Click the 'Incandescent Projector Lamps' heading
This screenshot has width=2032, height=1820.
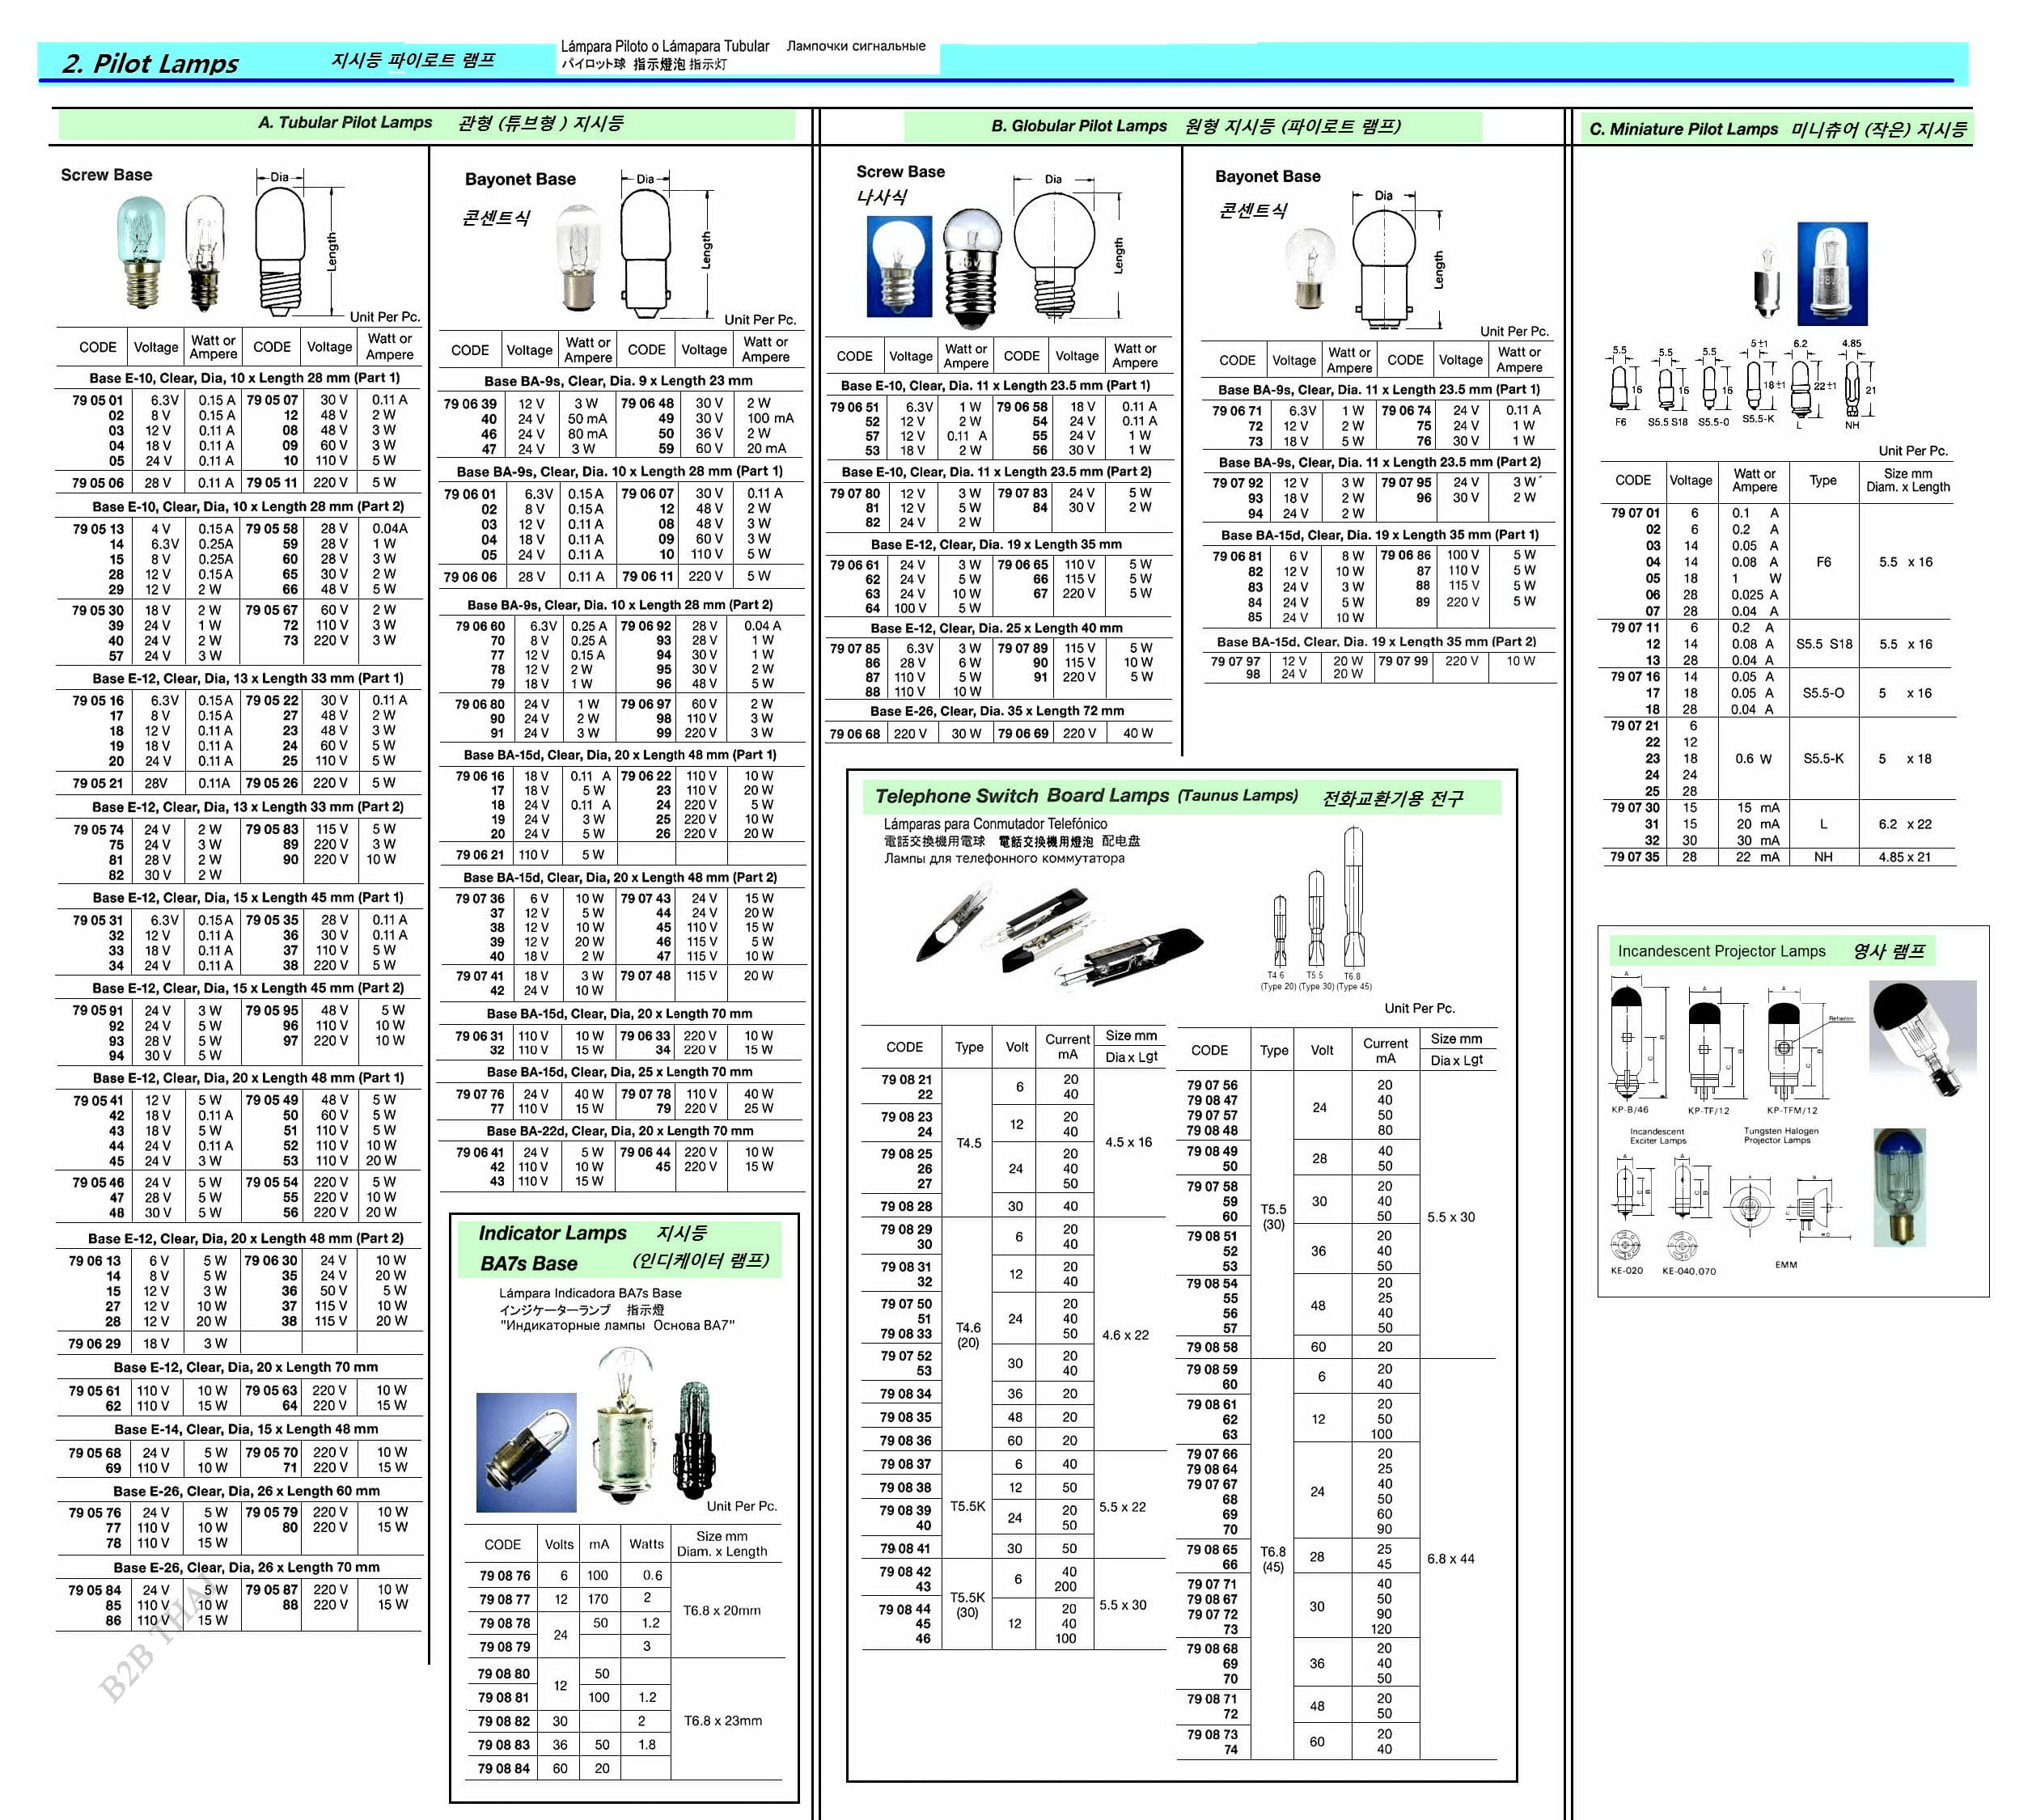1721,951
